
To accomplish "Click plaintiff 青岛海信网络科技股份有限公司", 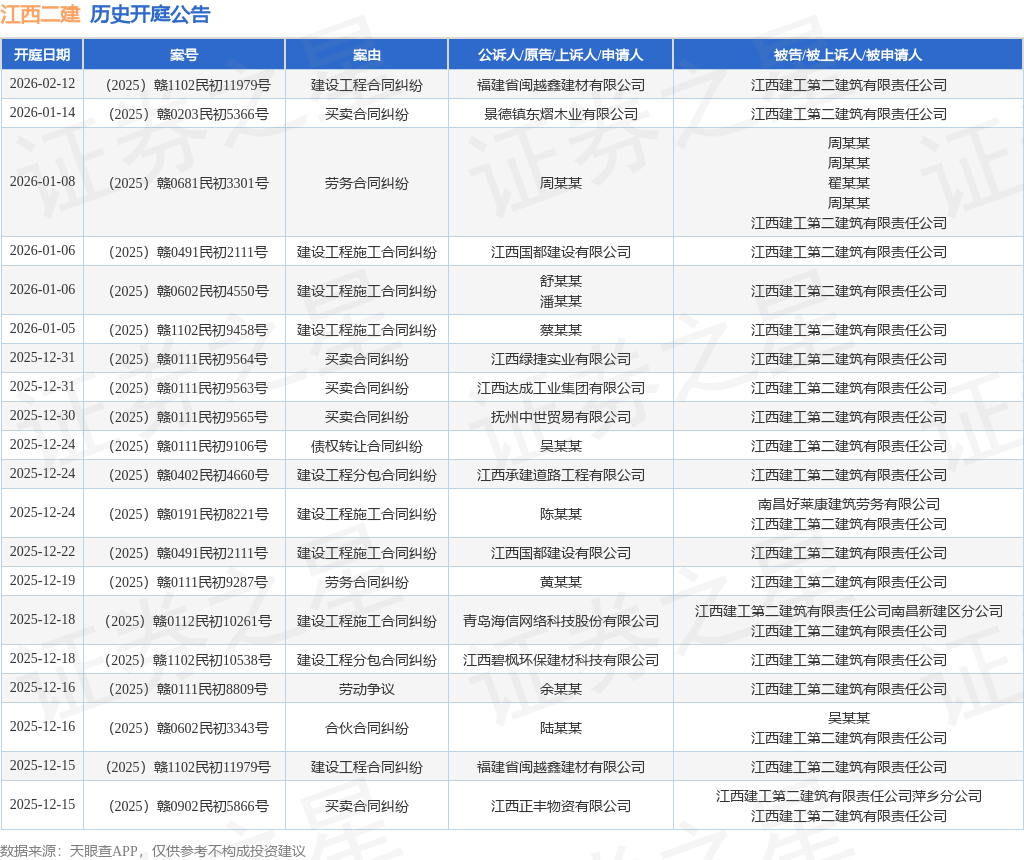I will point(560,621).
